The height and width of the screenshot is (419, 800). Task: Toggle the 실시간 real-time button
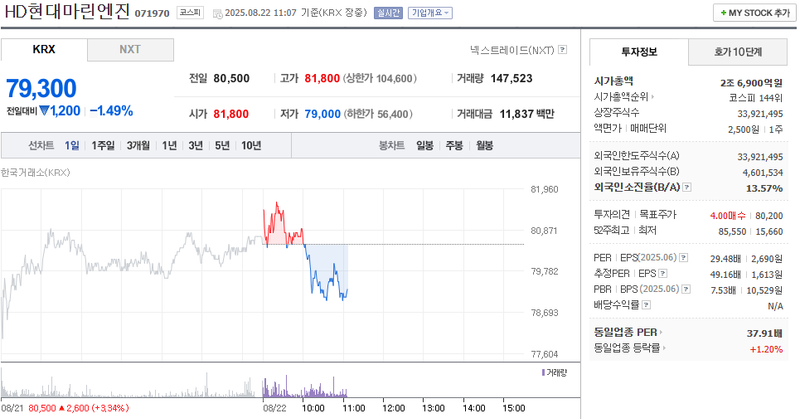point(388,13)
